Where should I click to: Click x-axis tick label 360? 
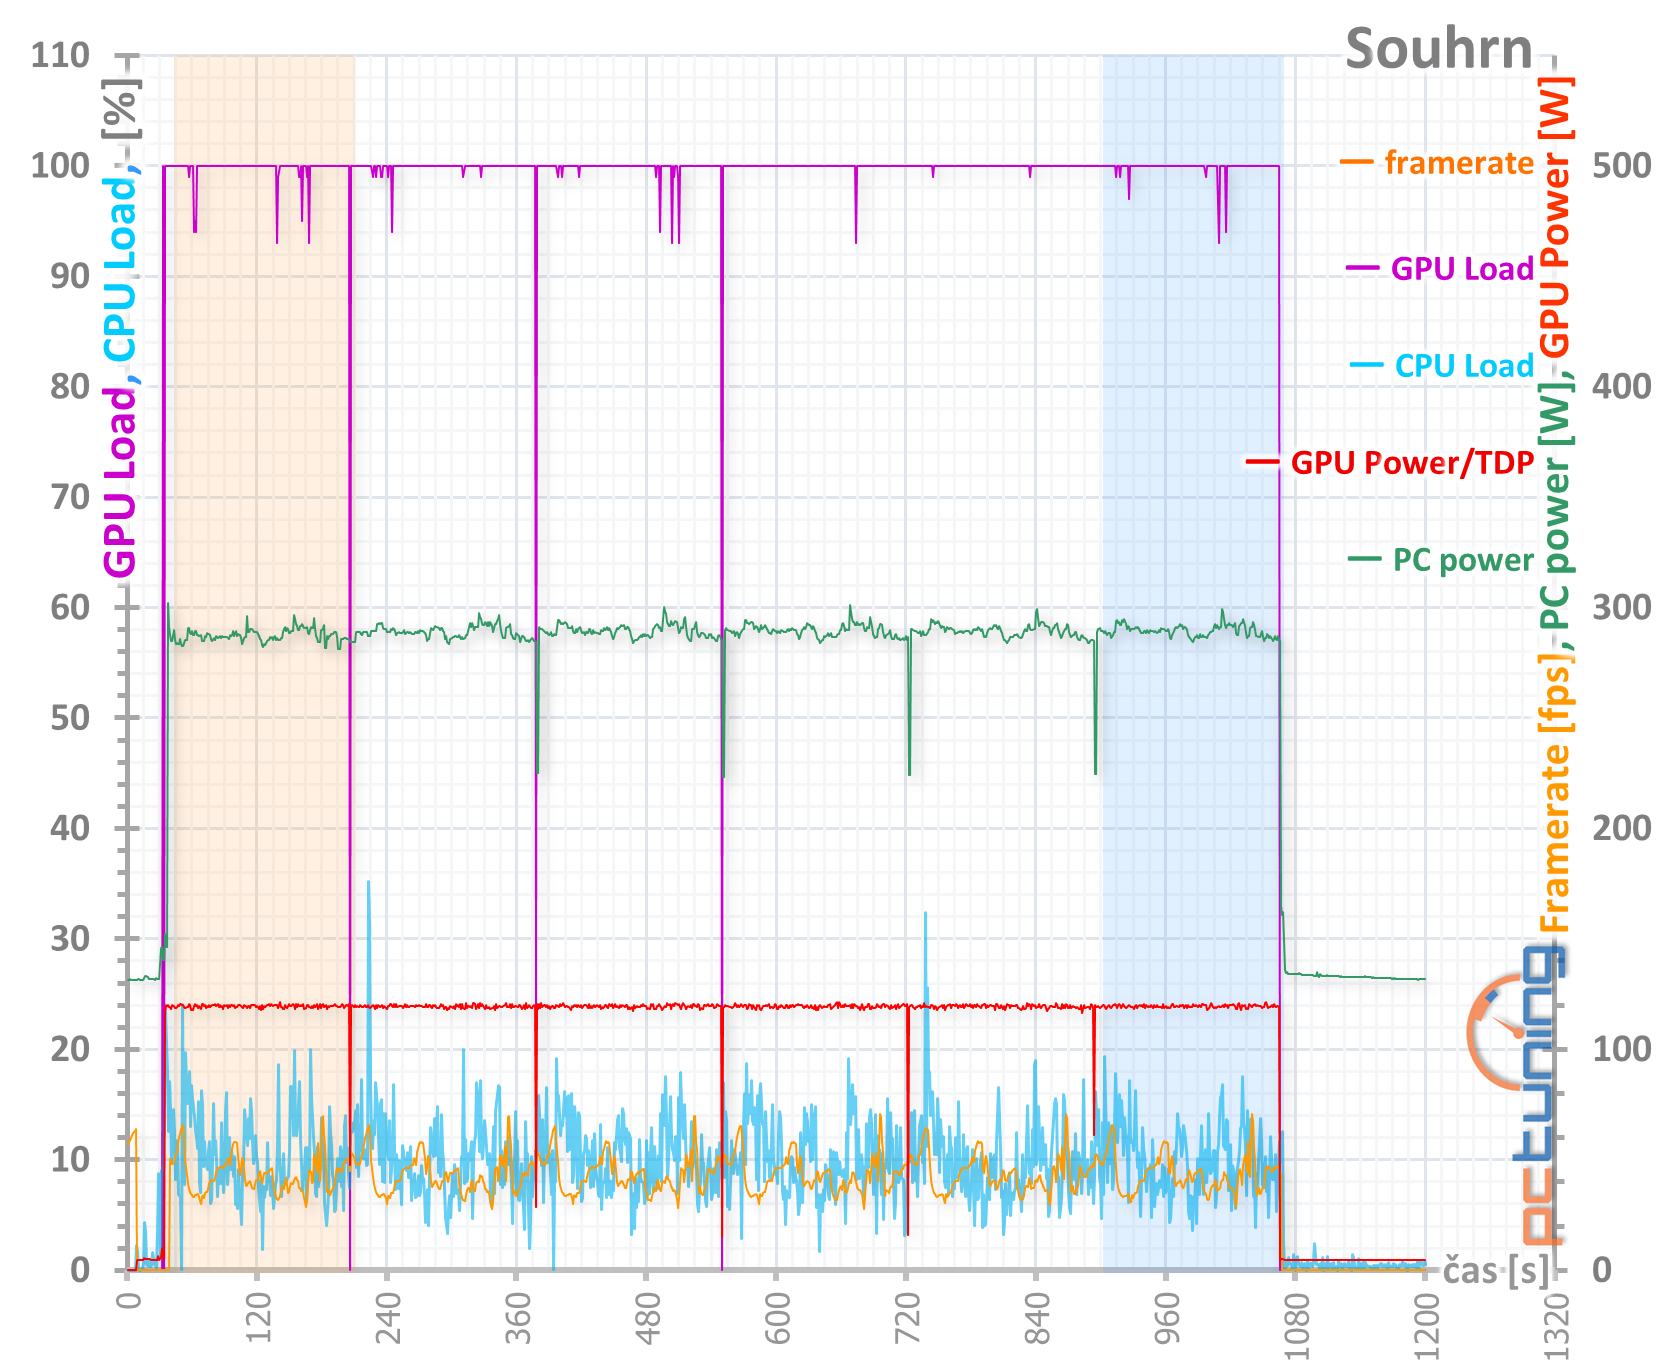point(517,1321)
